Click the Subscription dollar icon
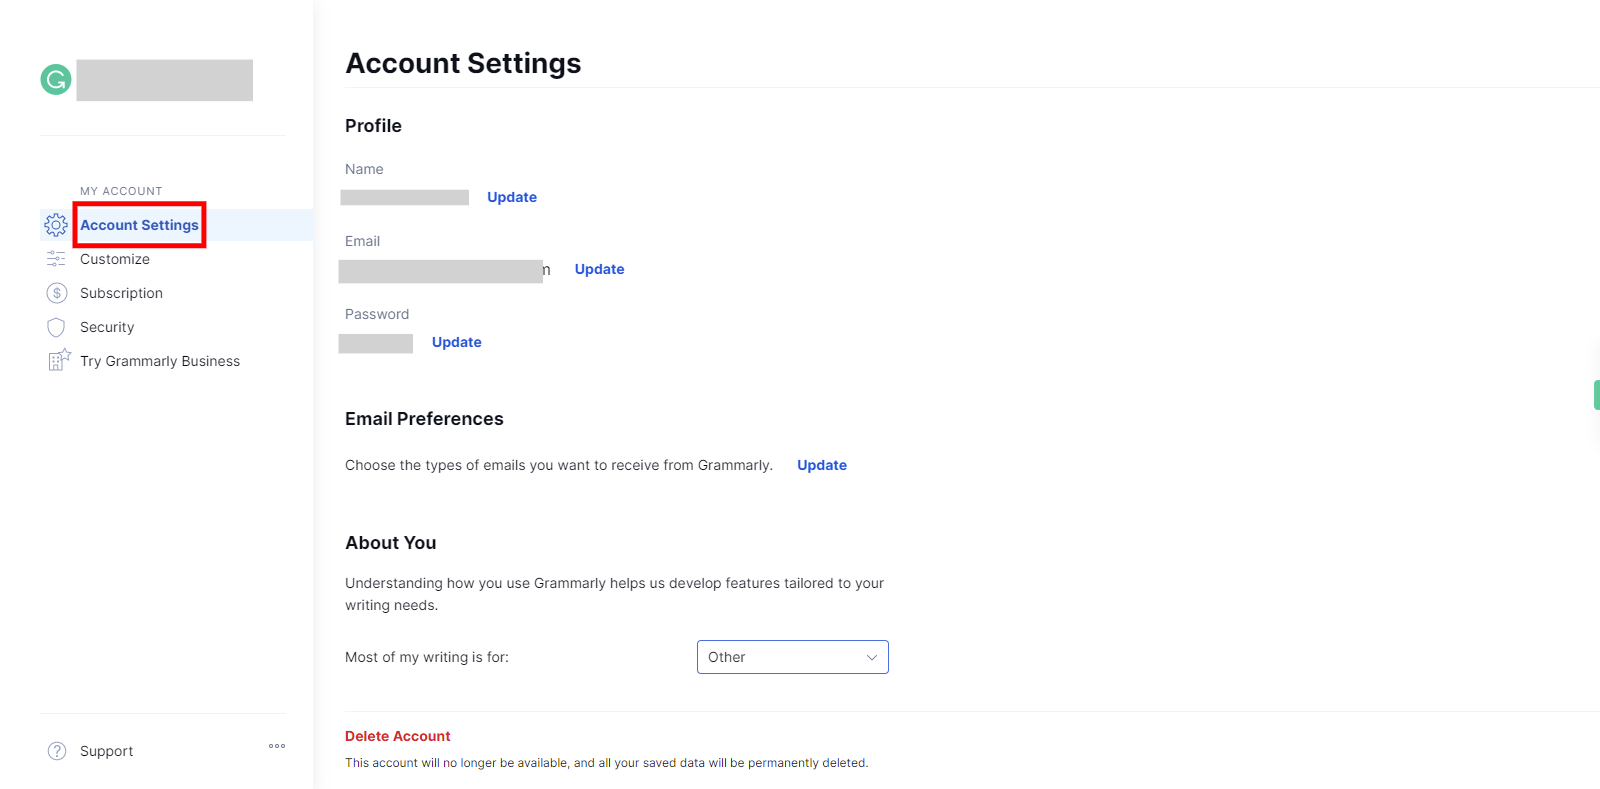The width and height of the screenshot is (1600, 789). 57,293
